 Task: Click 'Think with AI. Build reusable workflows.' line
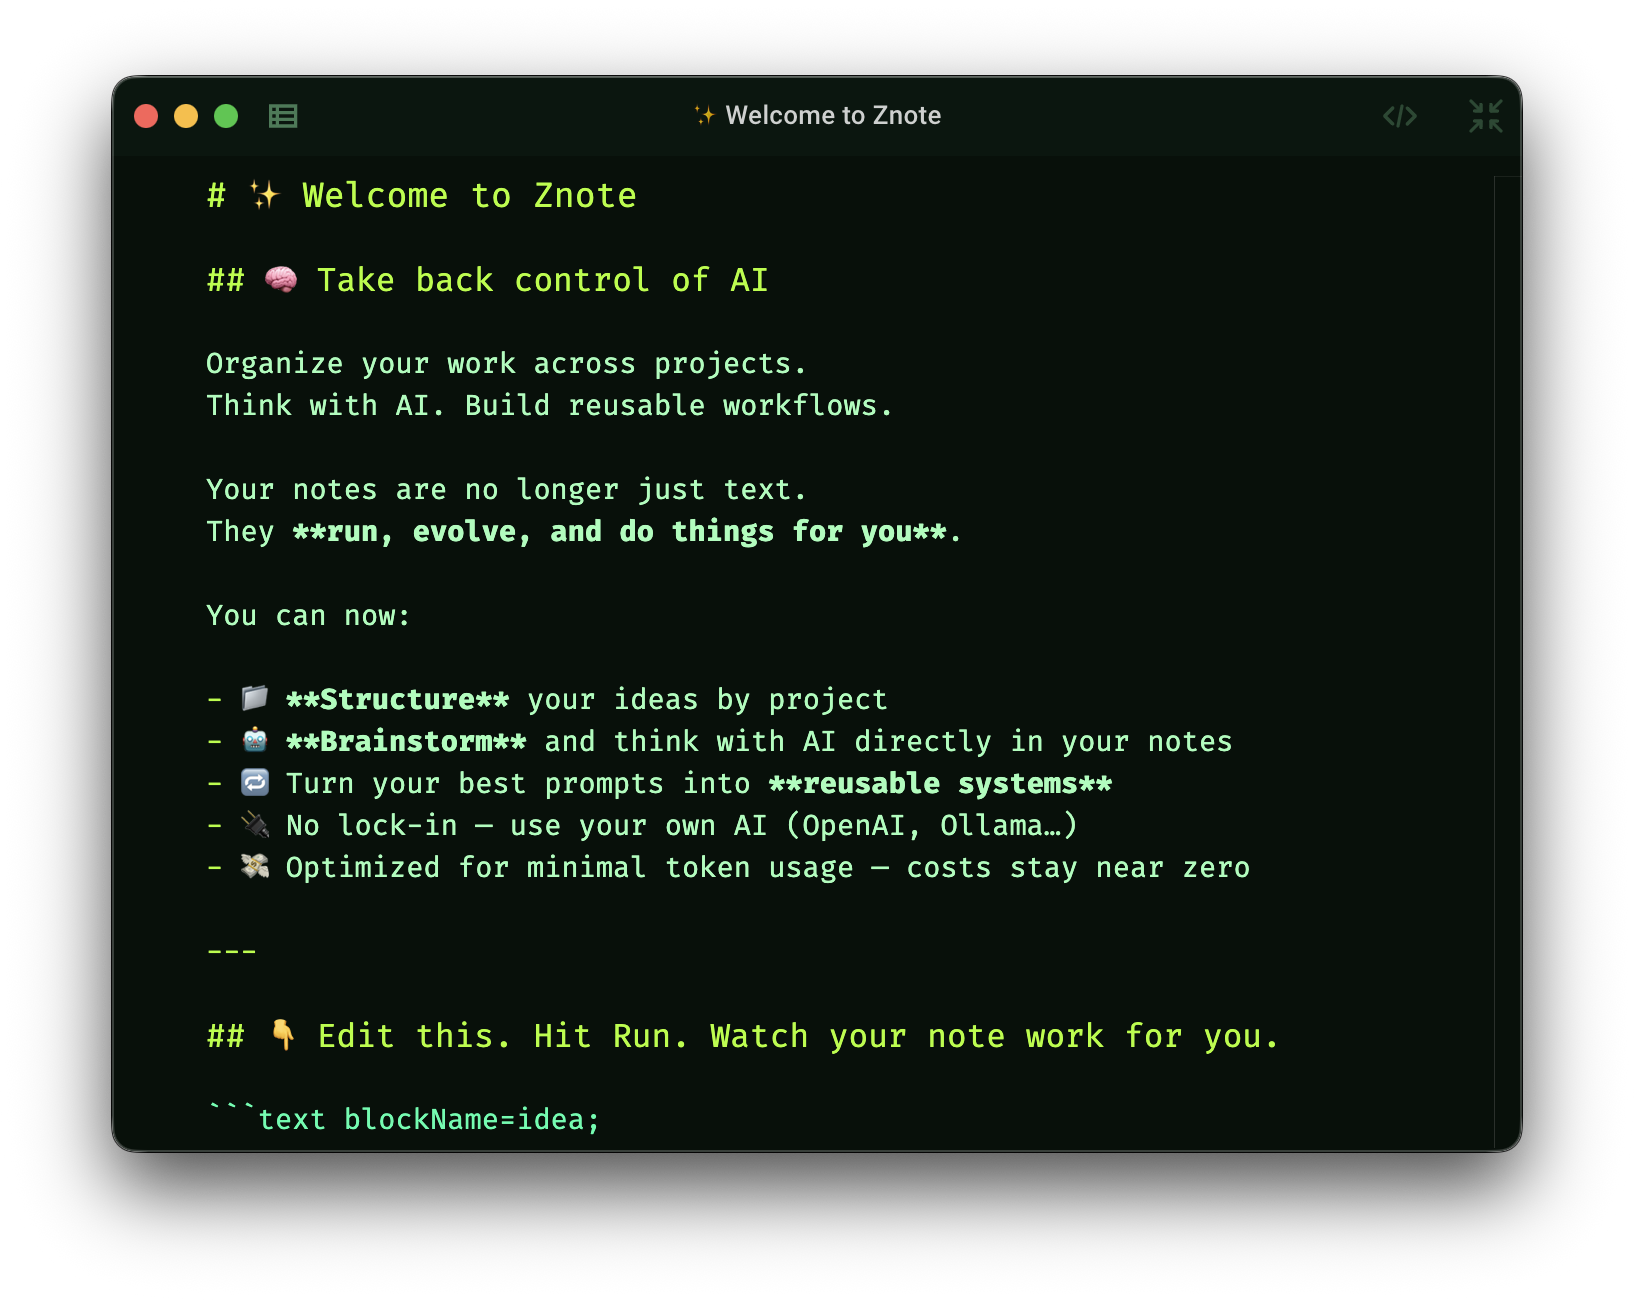click(x=549, y=405)
